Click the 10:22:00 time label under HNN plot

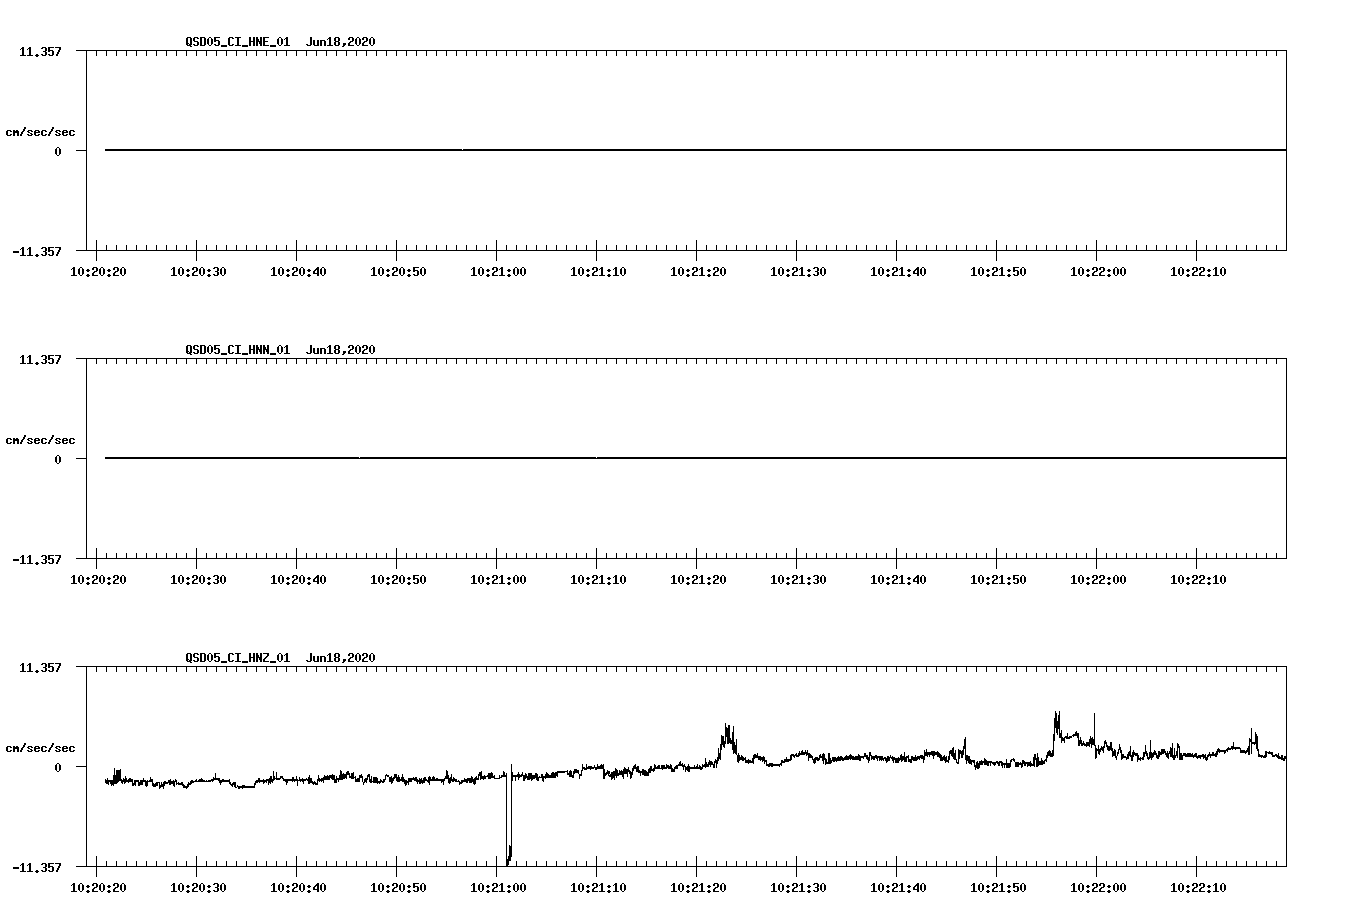pos(1098,580)
